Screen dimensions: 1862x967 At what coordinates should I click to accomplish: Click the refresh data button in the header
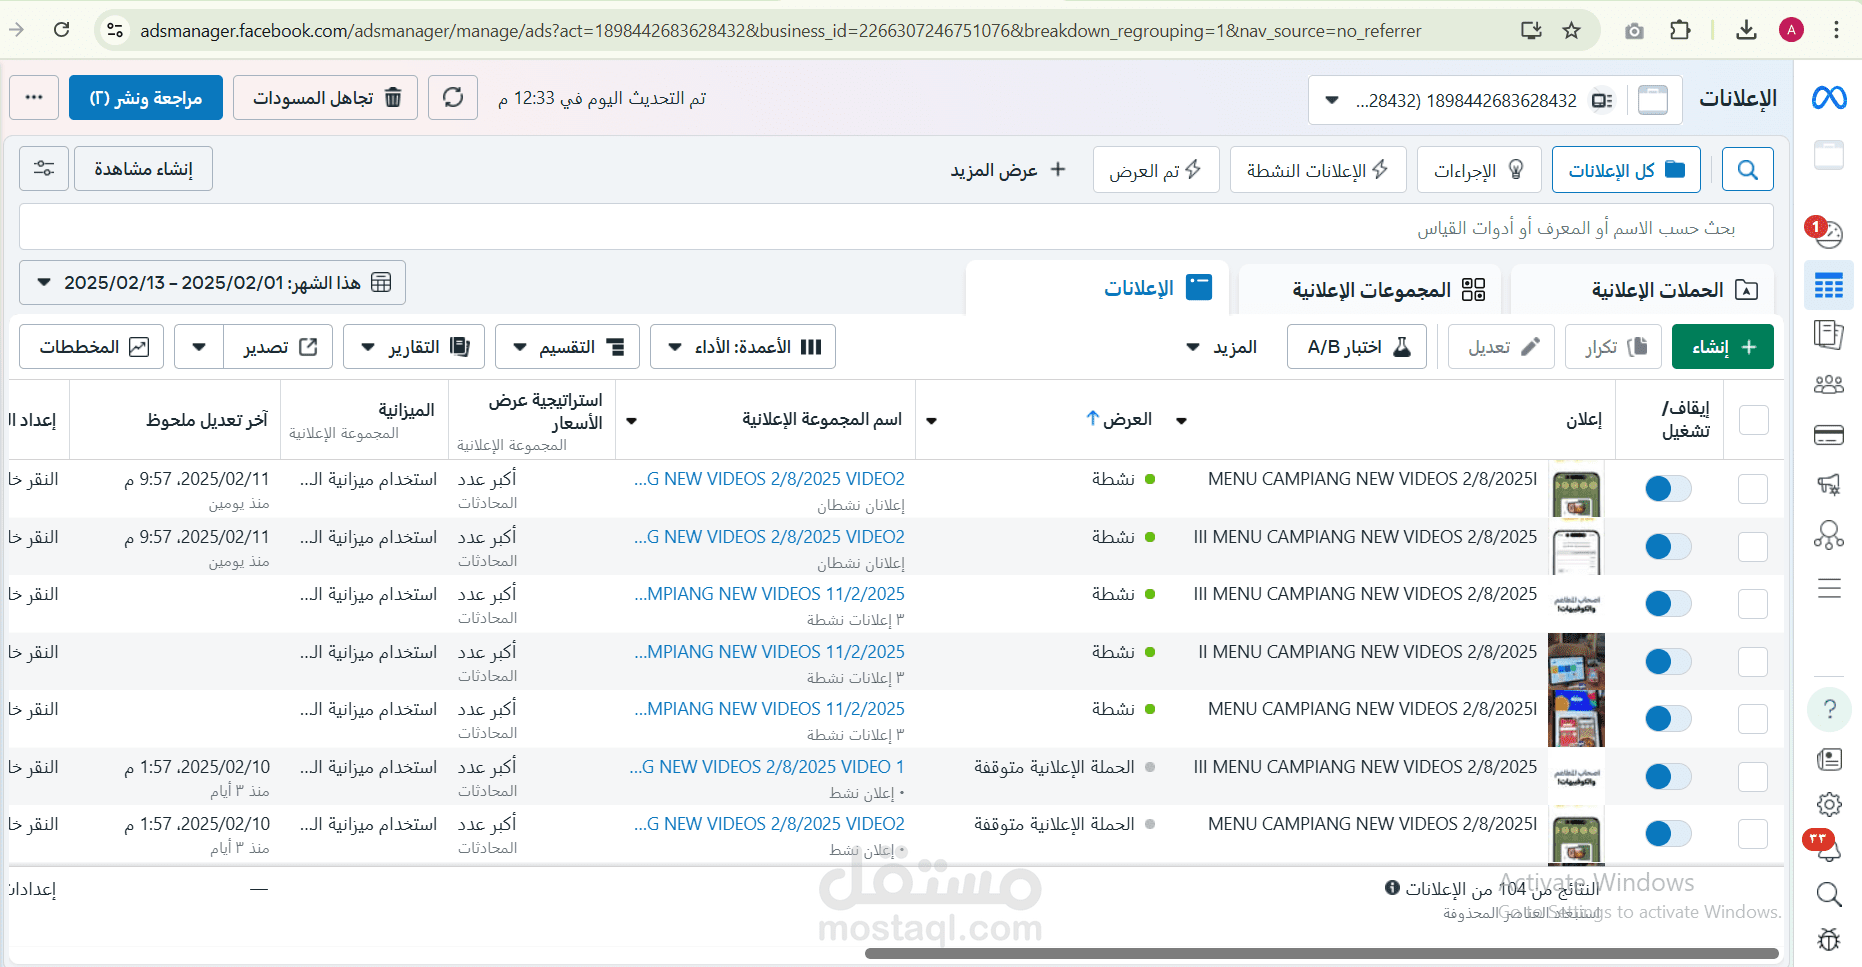[453, 97]
